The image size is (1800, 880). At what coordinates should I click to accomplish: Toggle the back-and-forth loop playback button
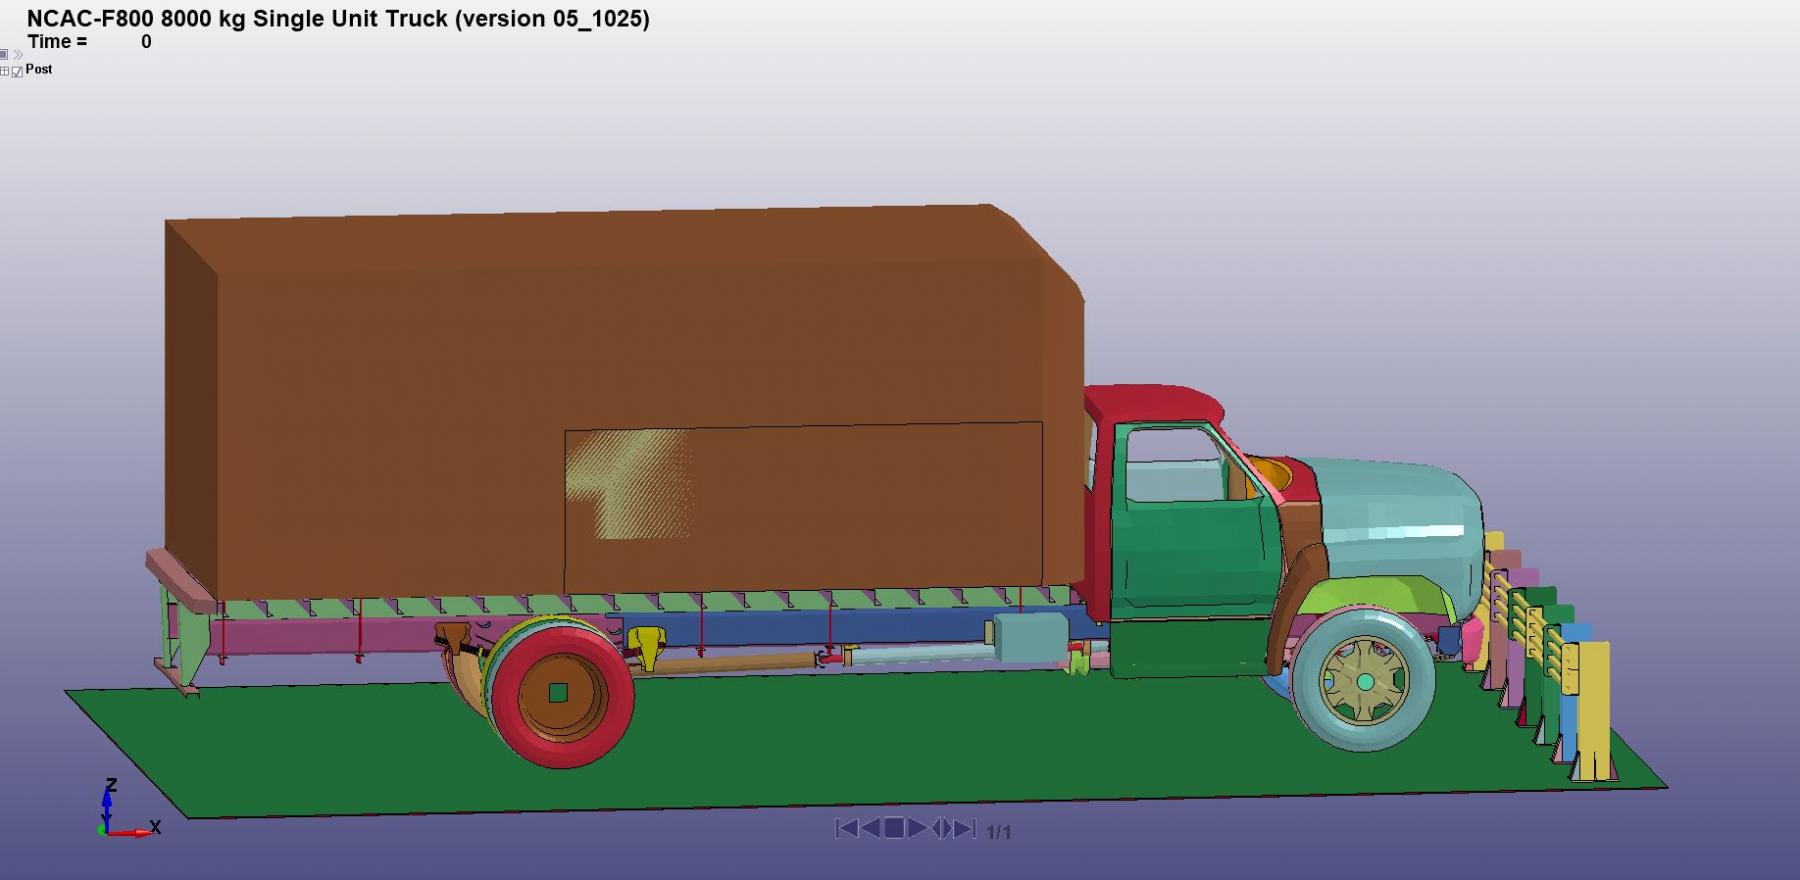click(941, 828)
